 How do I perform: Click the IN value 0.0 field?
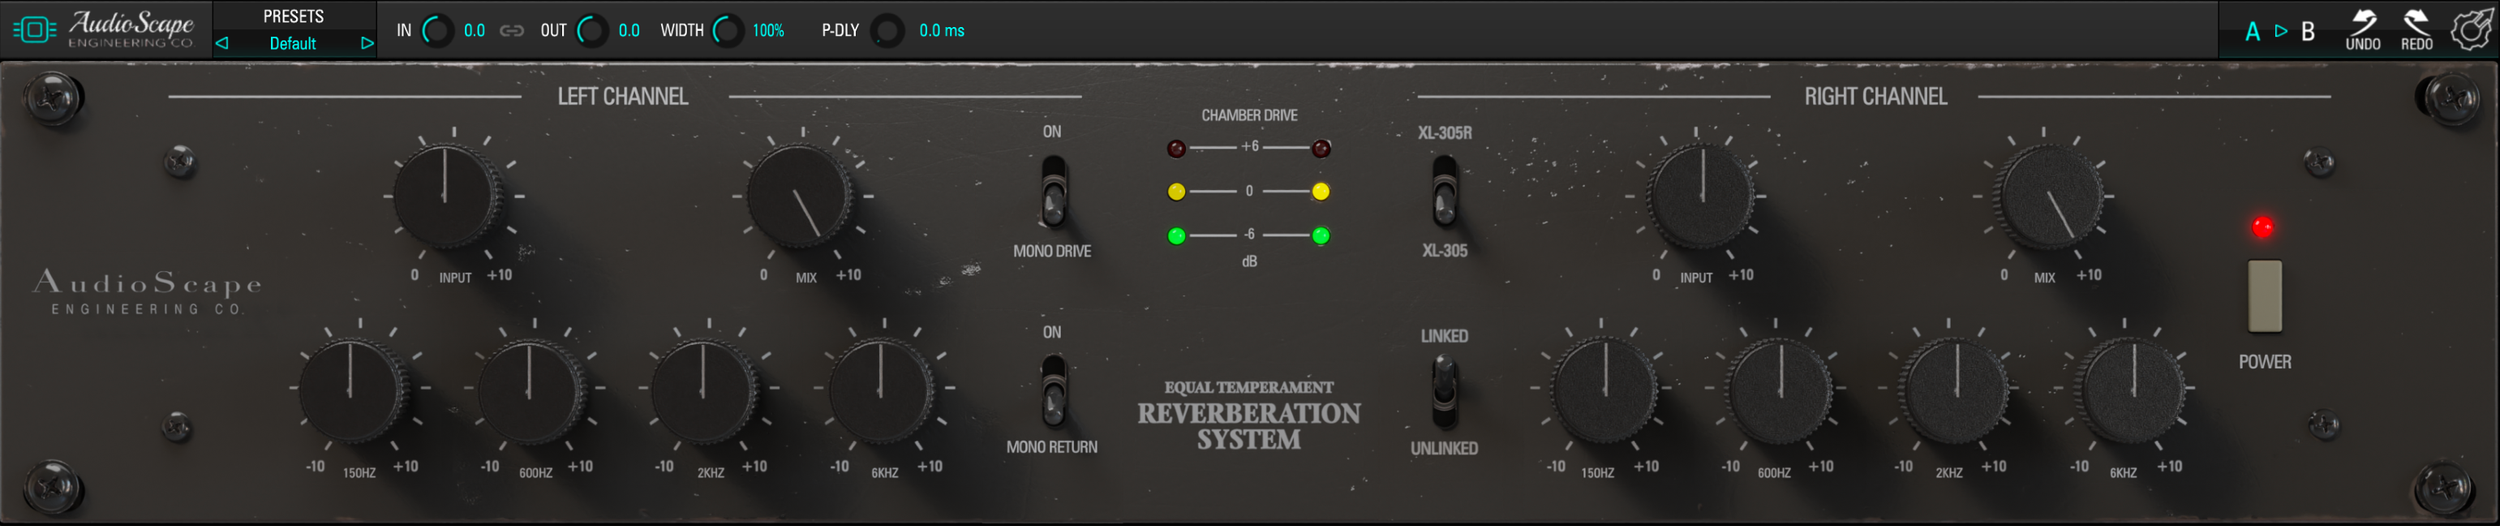click(474, 31)
